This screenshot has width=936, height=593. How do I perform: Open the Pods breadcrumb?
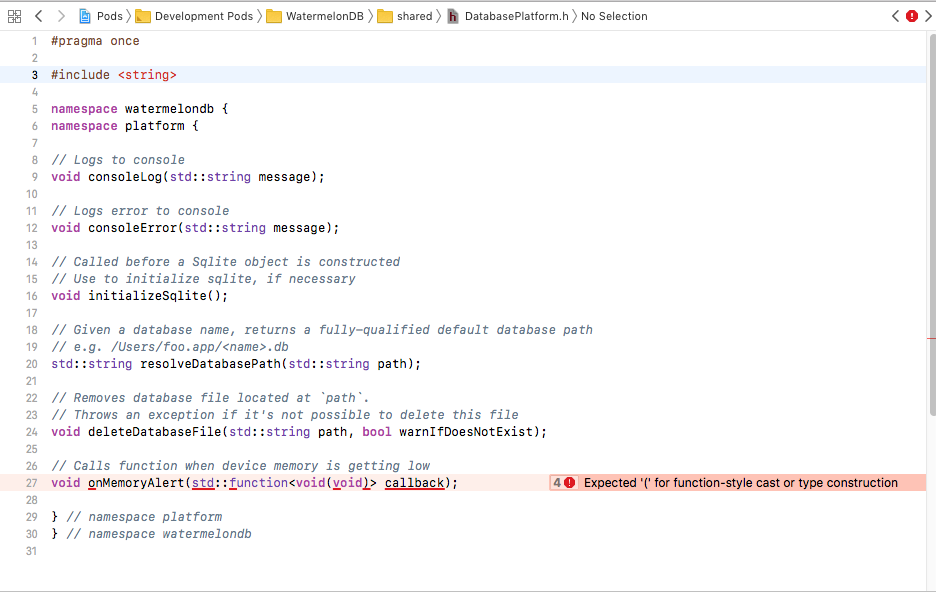pyautogui.click(x=110, y=16)
